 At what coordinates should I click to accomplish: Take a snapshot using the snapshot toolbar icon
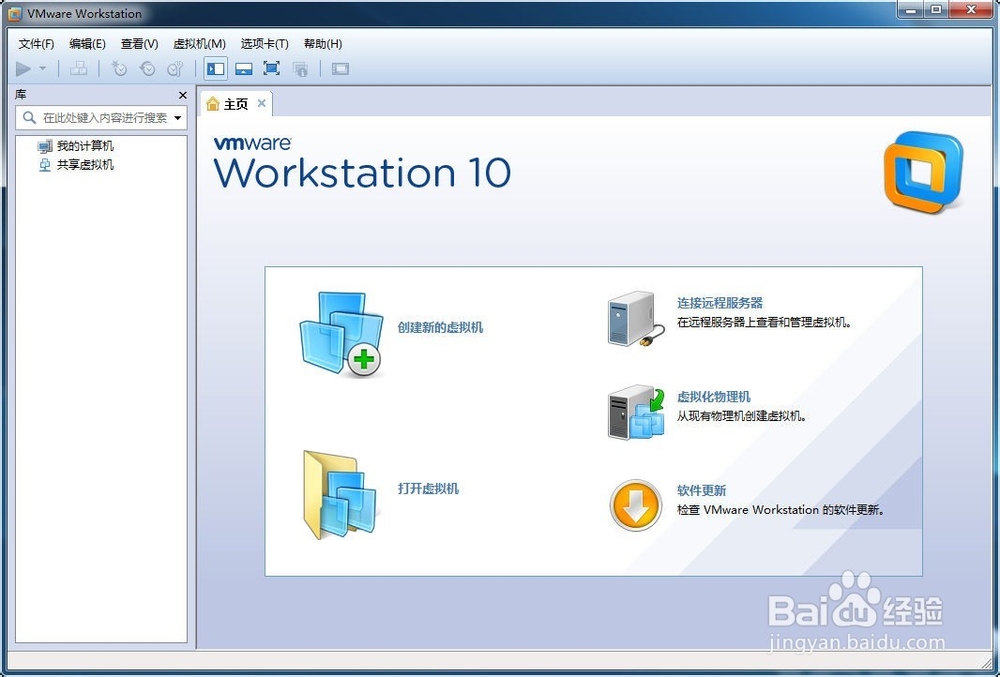click(119, 68)
